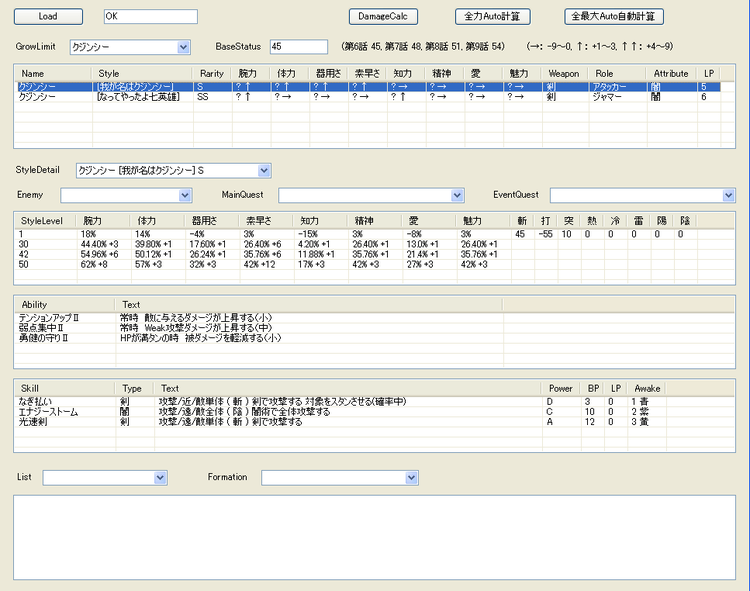Screen dimensions: 750x591
Task: Click the 全最大Auto自動計算 button
Action: click(614, 17)
